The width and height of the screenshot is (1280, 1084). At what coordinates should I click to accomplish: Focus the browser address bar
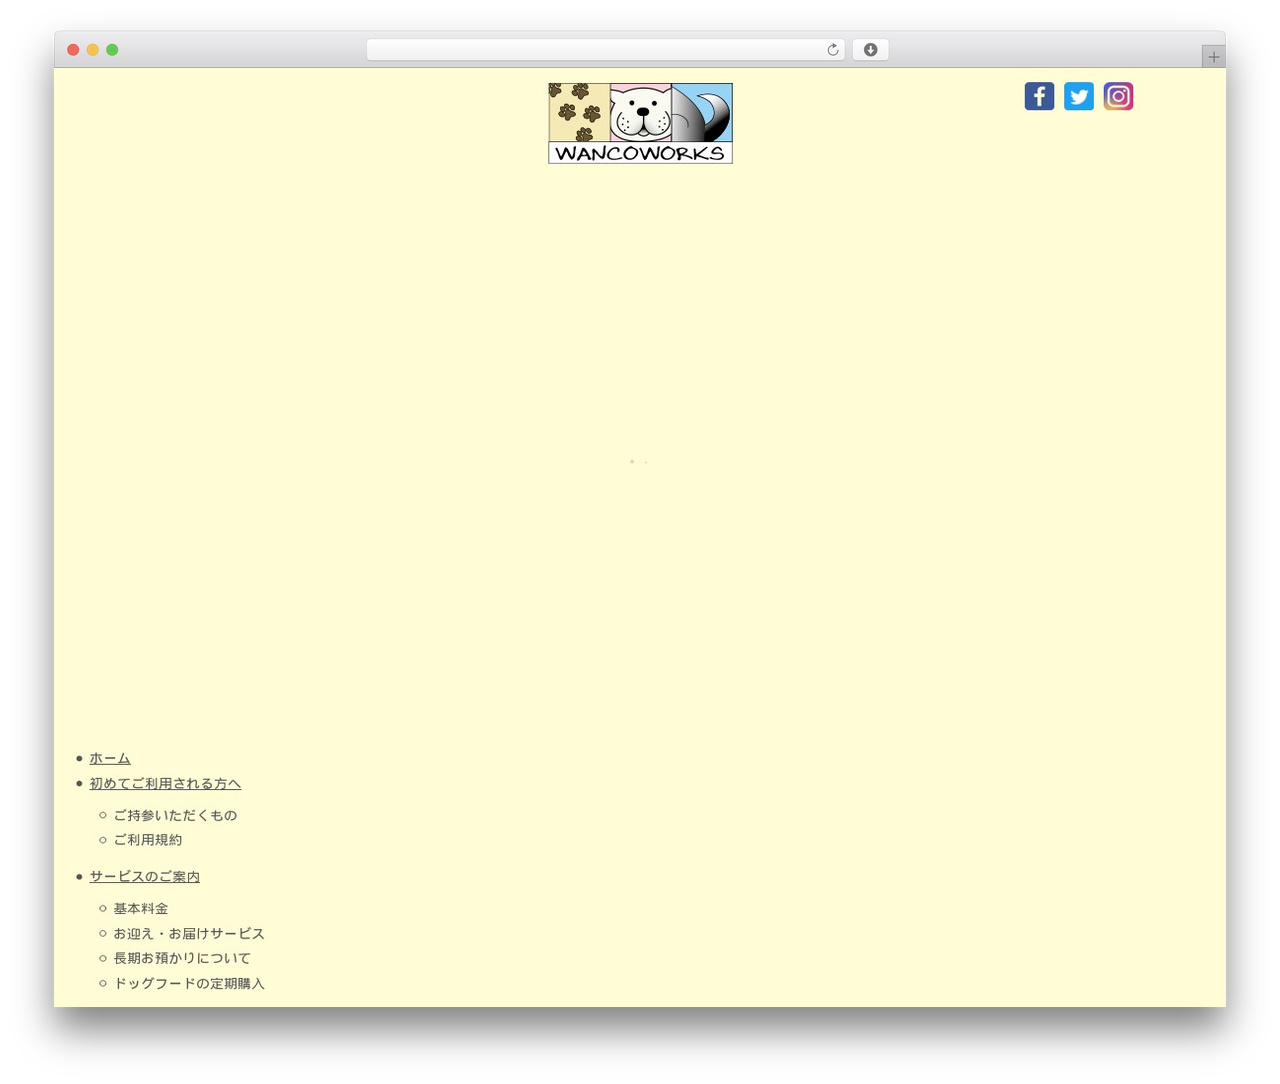tap(605, 50)
